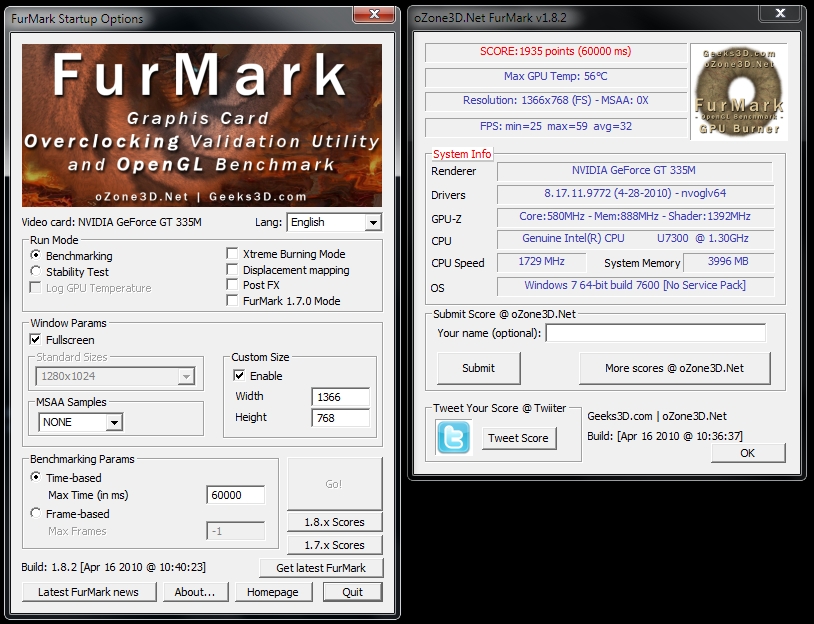Viewport: 814px width, 624px height.
Task: Click the Twitter bird icon
Action: (454, 437)
